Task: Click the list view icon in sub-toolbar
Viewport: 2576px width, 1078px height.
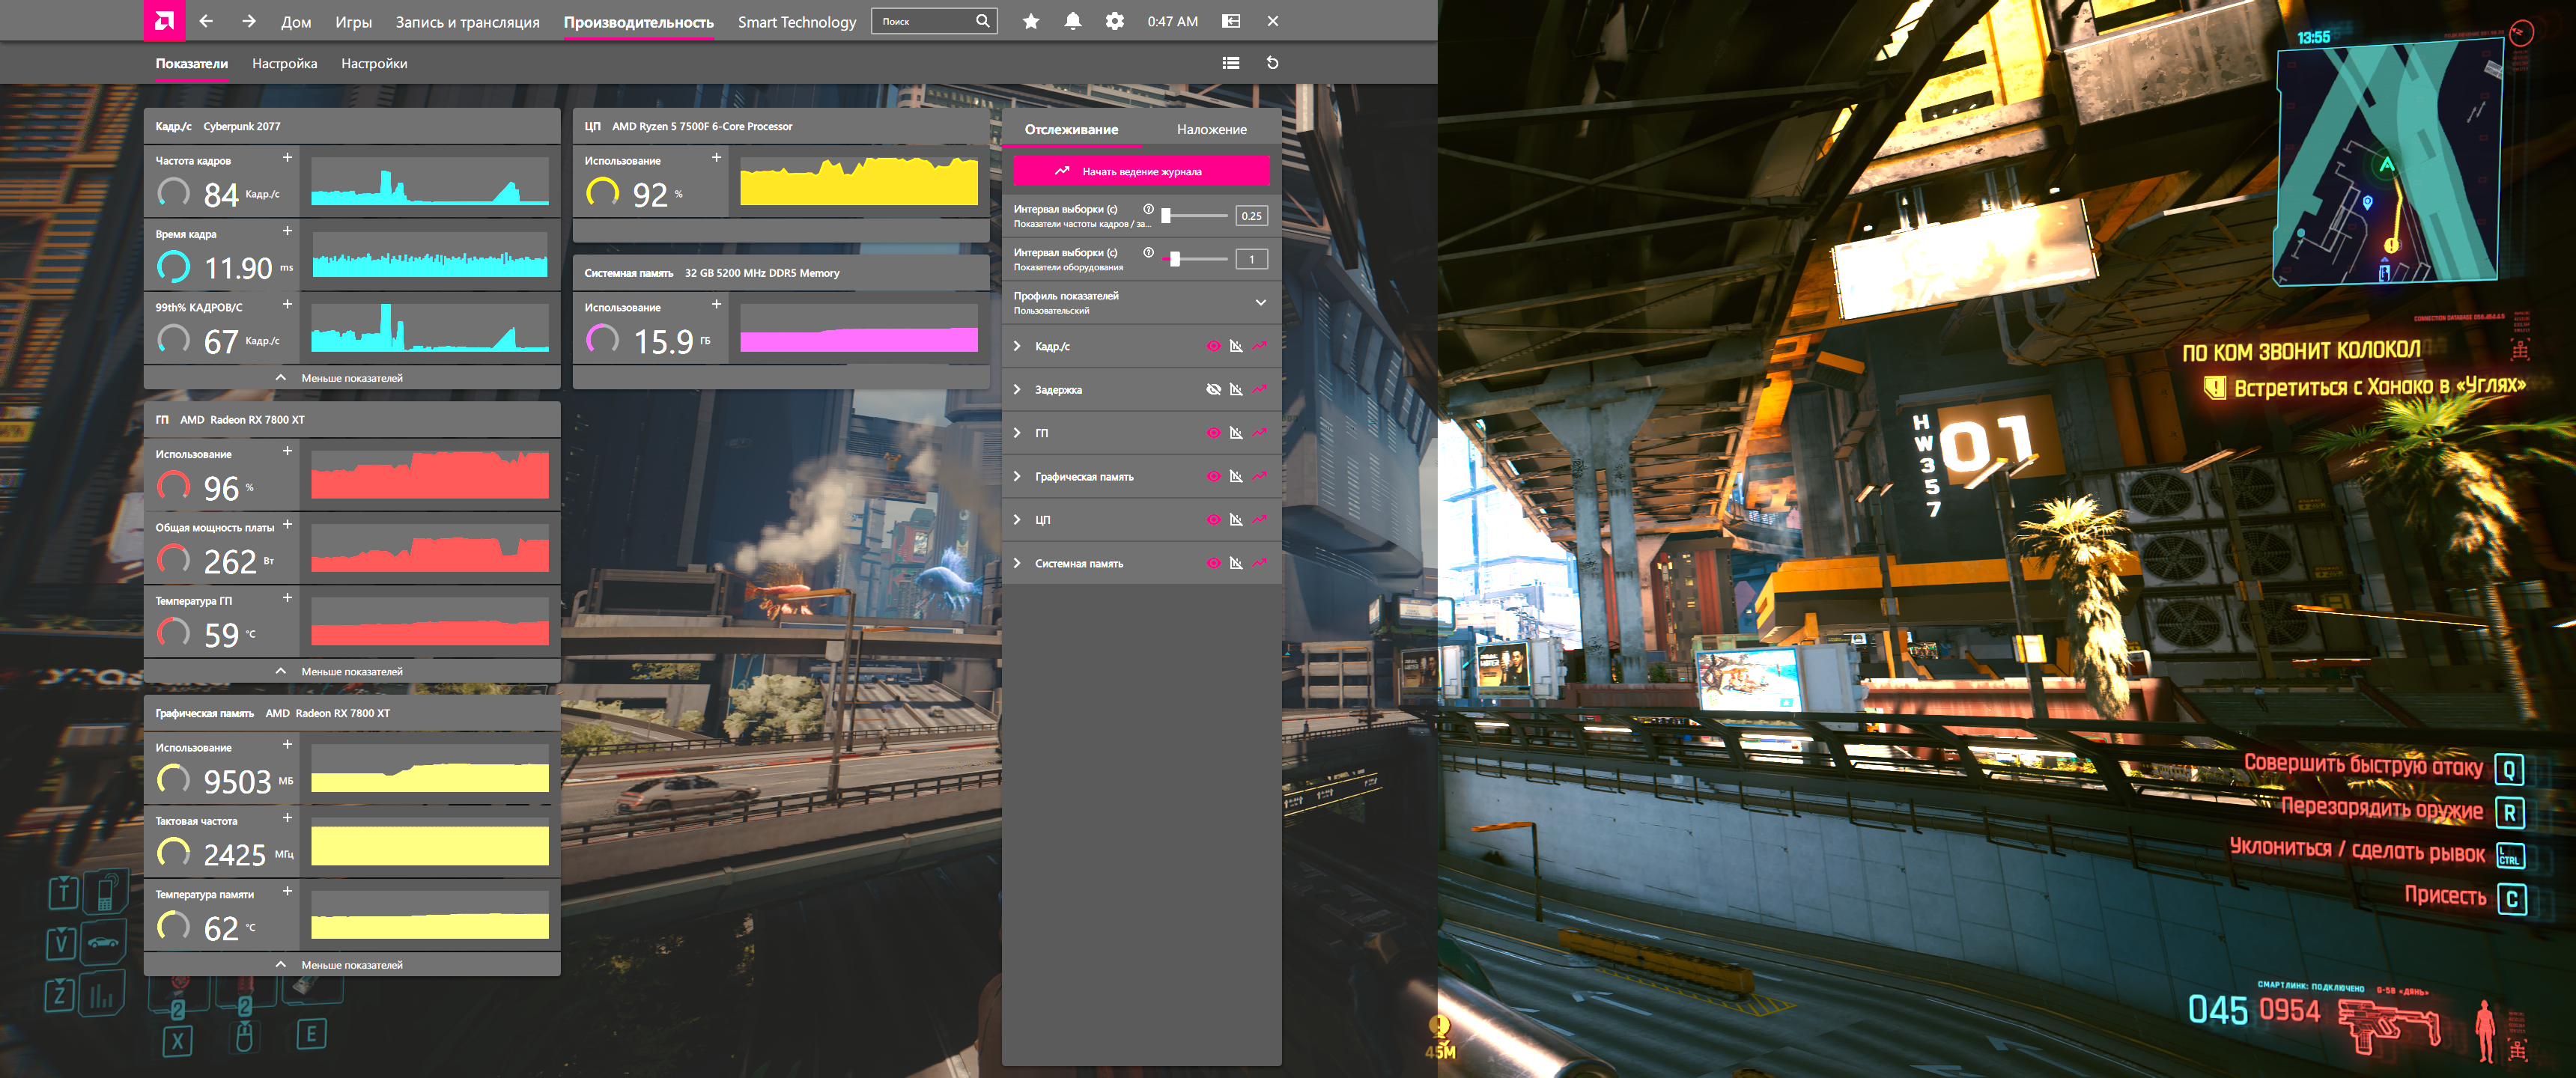Action: (x=1230, y=63)
